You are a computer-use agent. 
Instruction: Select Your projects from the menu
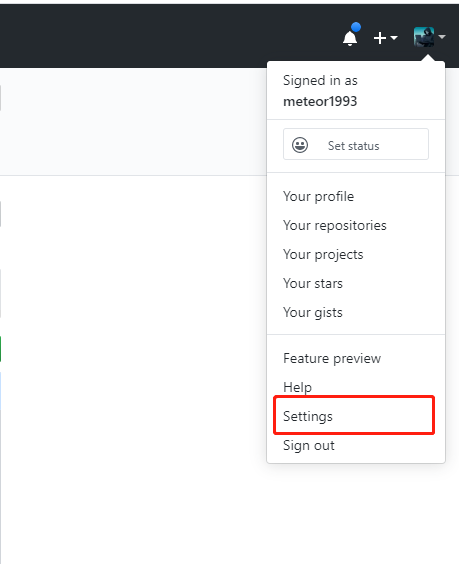pyautogui.click(x=323, y=255)
